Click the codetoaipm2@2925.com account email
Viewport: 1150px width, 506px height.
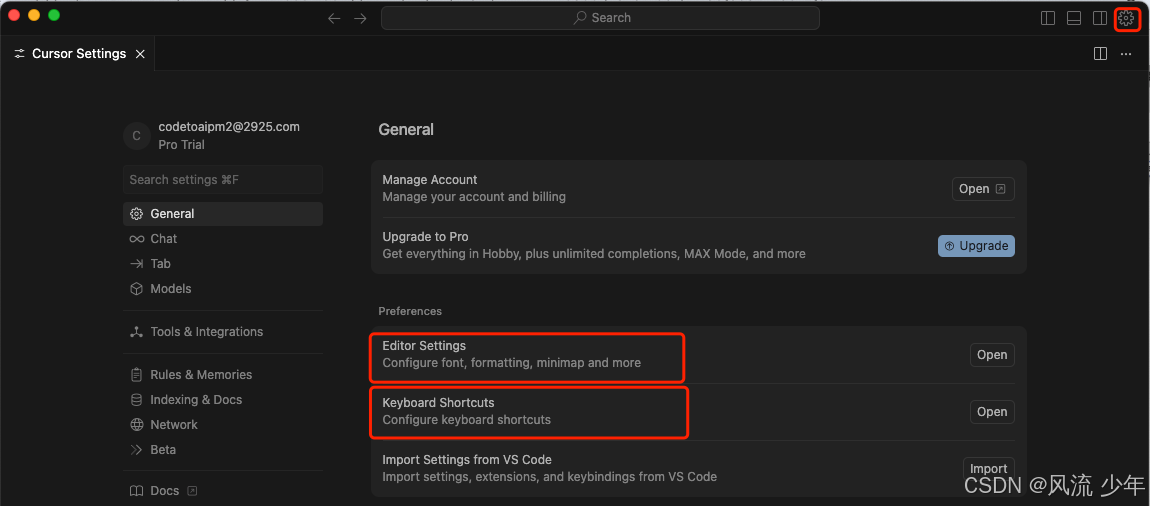click(x=229, y=127)
